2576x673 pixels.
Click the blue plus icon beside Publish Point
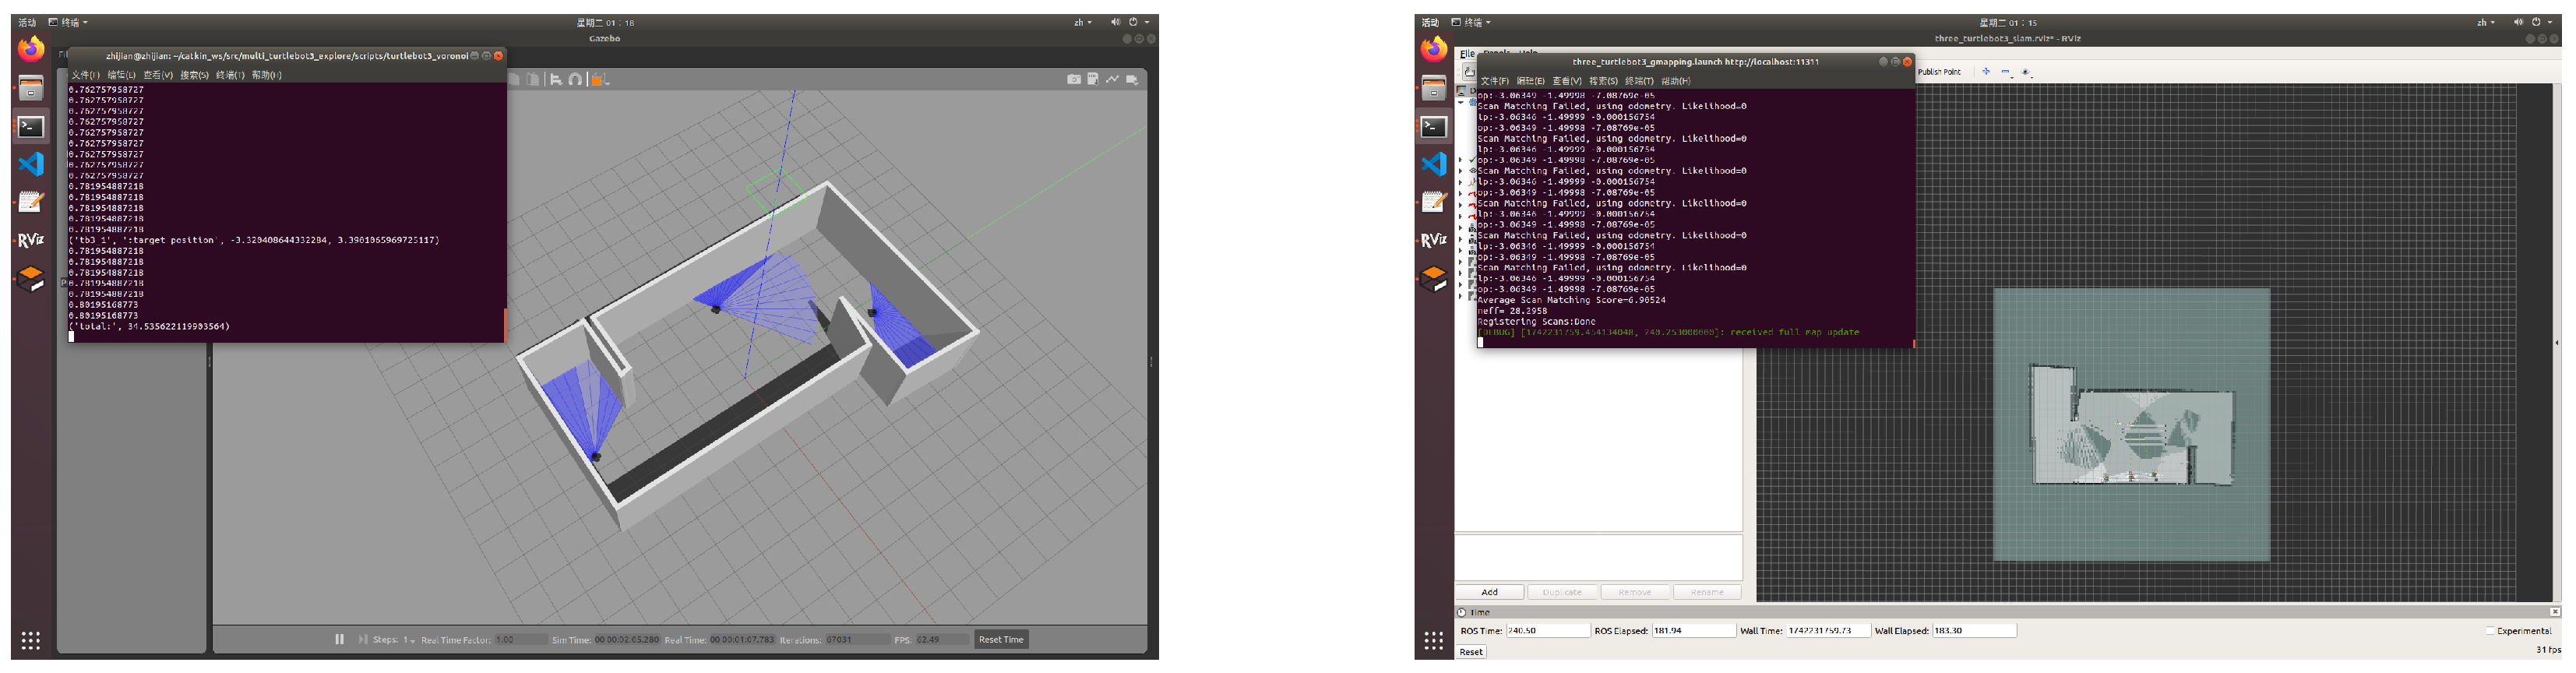click(1985, 72)
